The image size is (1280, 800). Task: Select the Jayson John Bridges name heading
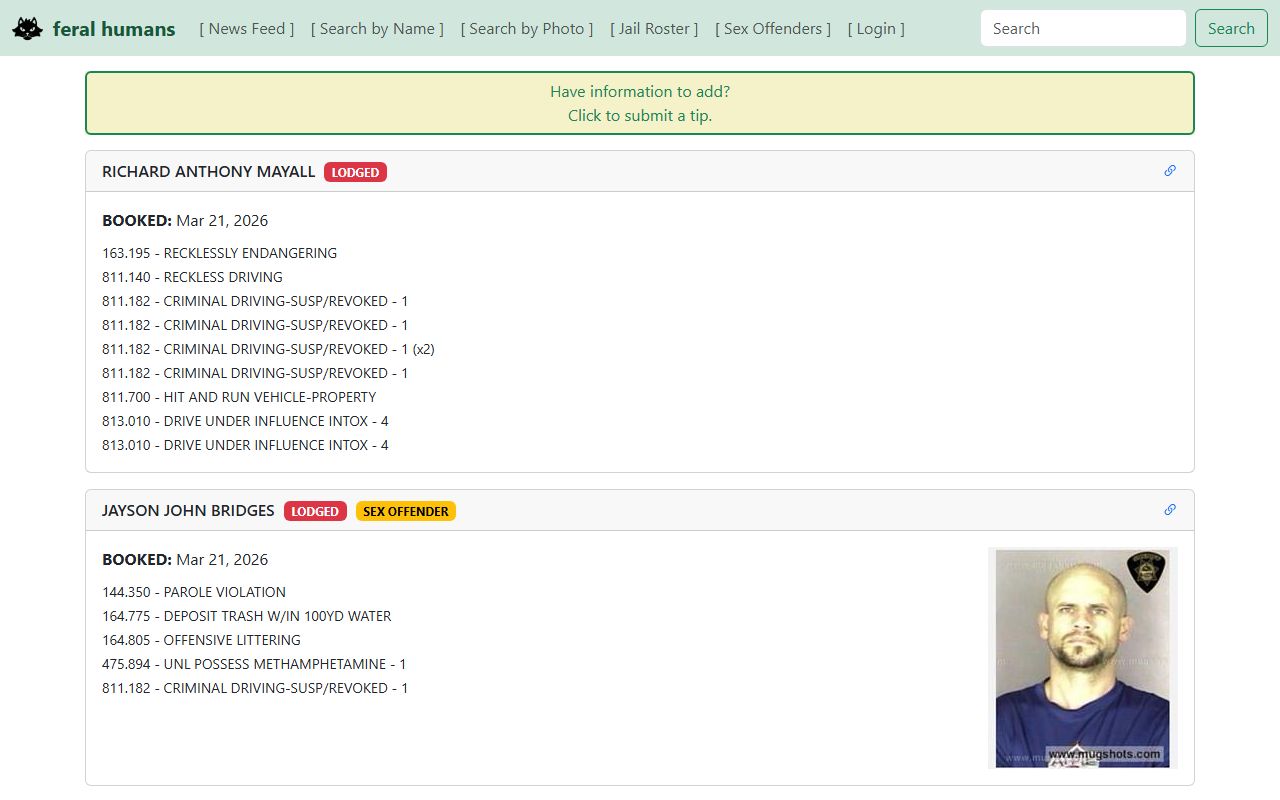188,511
